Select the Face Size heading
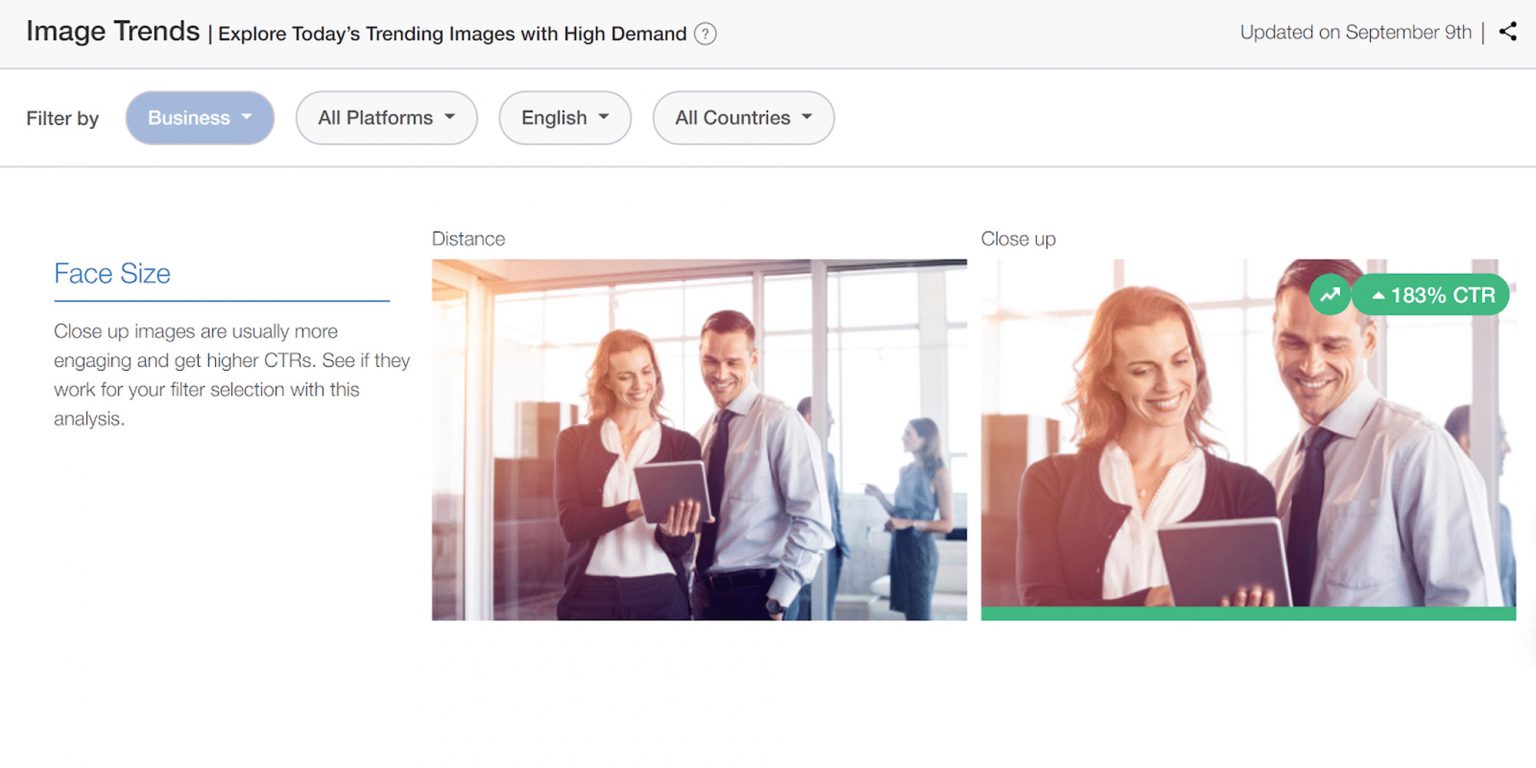This screenshot has height=768, width=1536. coord(112,274)
